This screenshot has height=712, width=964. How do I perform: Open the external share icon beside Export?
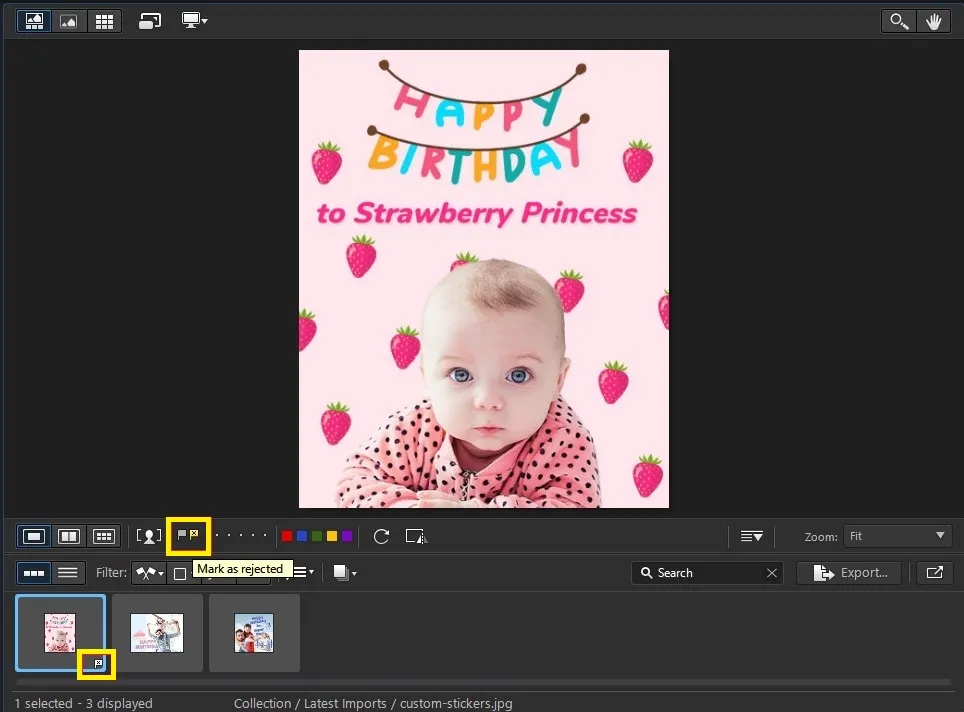pyautogui.click(x=934, y=573)
